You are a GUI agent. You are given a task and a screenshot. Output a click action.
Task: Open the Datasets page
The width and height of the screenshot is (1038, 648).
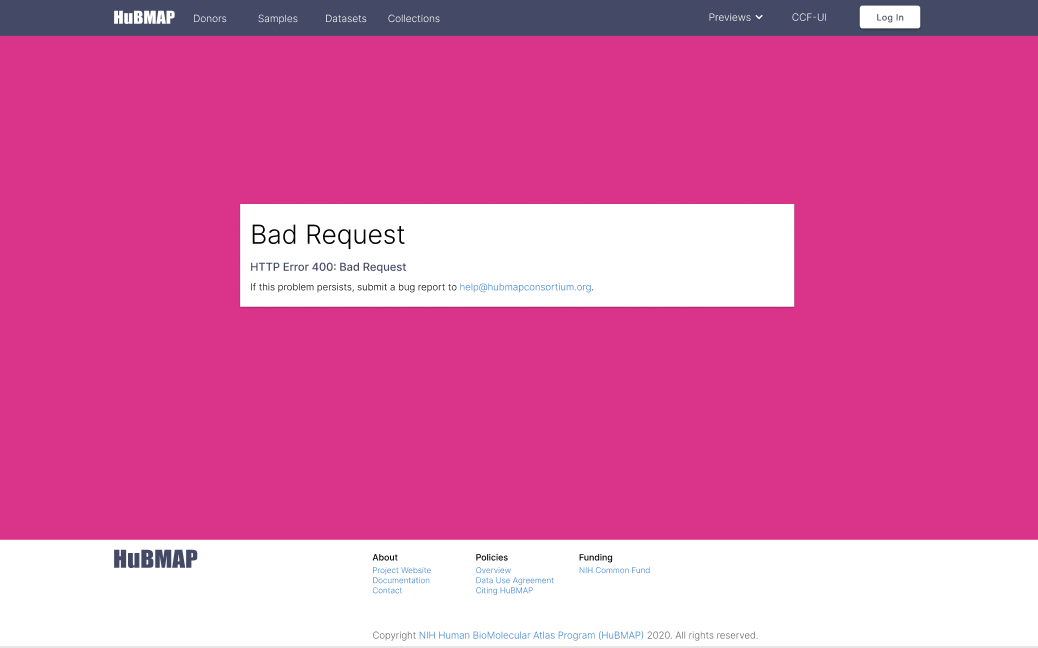click(345, 18)
